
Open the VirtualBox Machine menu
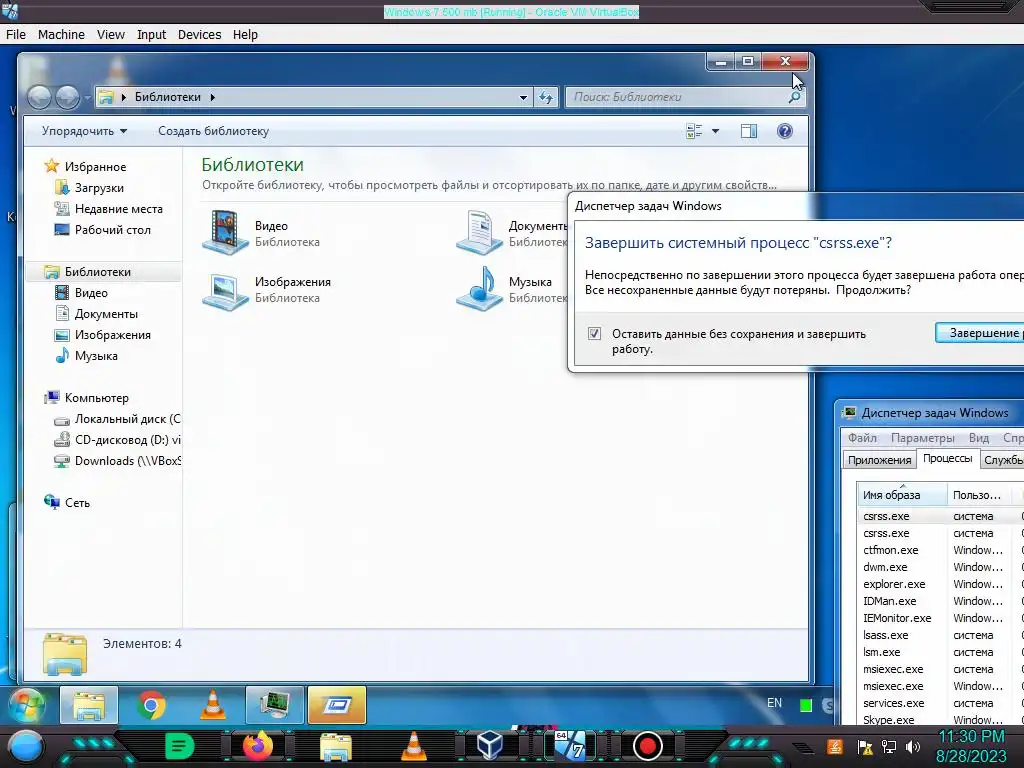(61, 35)
